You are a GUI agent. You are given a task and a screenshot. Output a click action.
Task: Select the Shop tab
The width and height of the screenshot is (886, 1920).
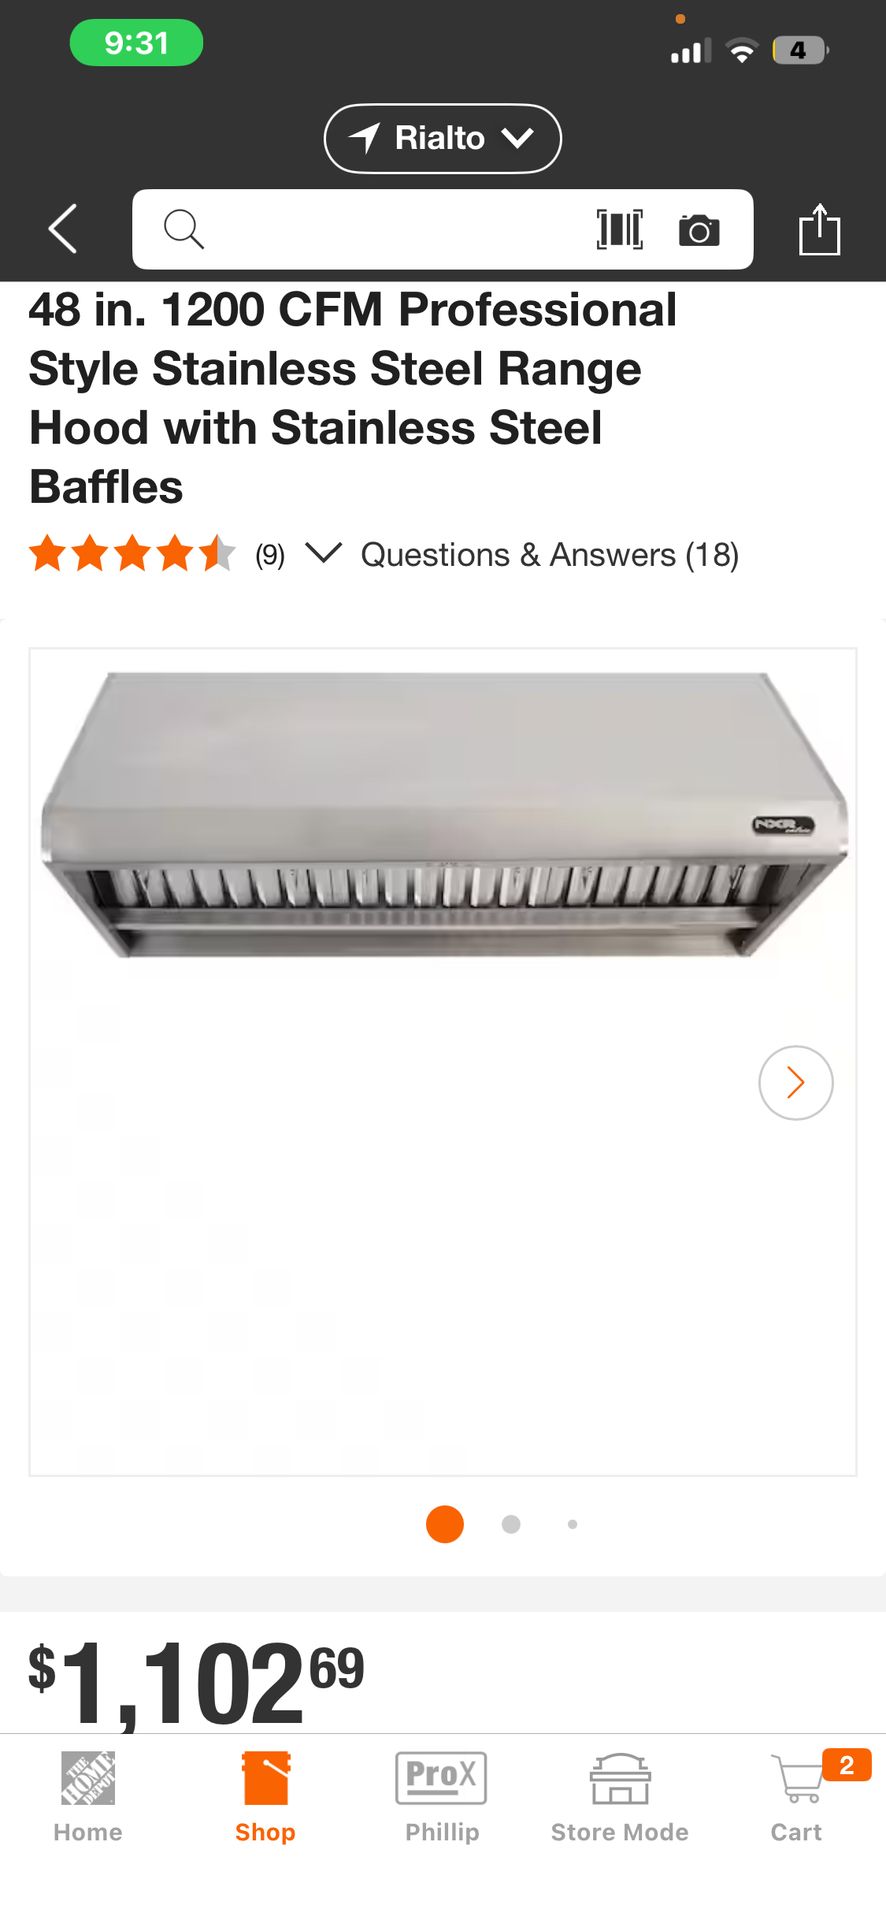click(265, 1798)
